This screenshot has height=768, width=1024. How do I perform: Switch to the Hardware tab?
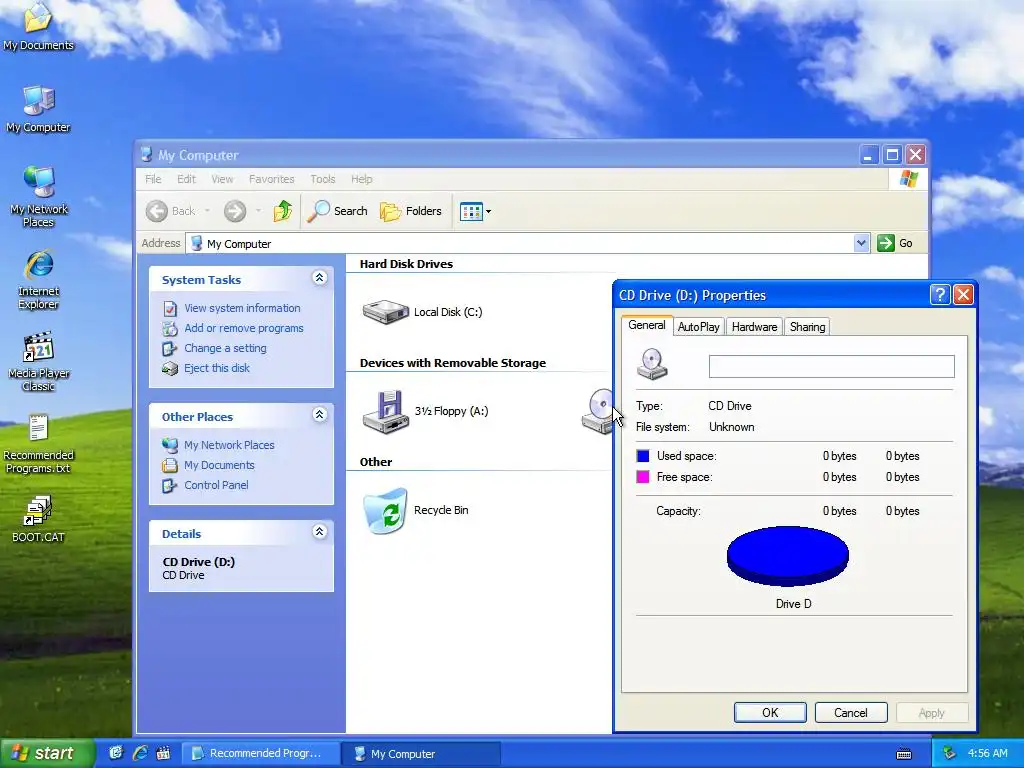point(754,327)
